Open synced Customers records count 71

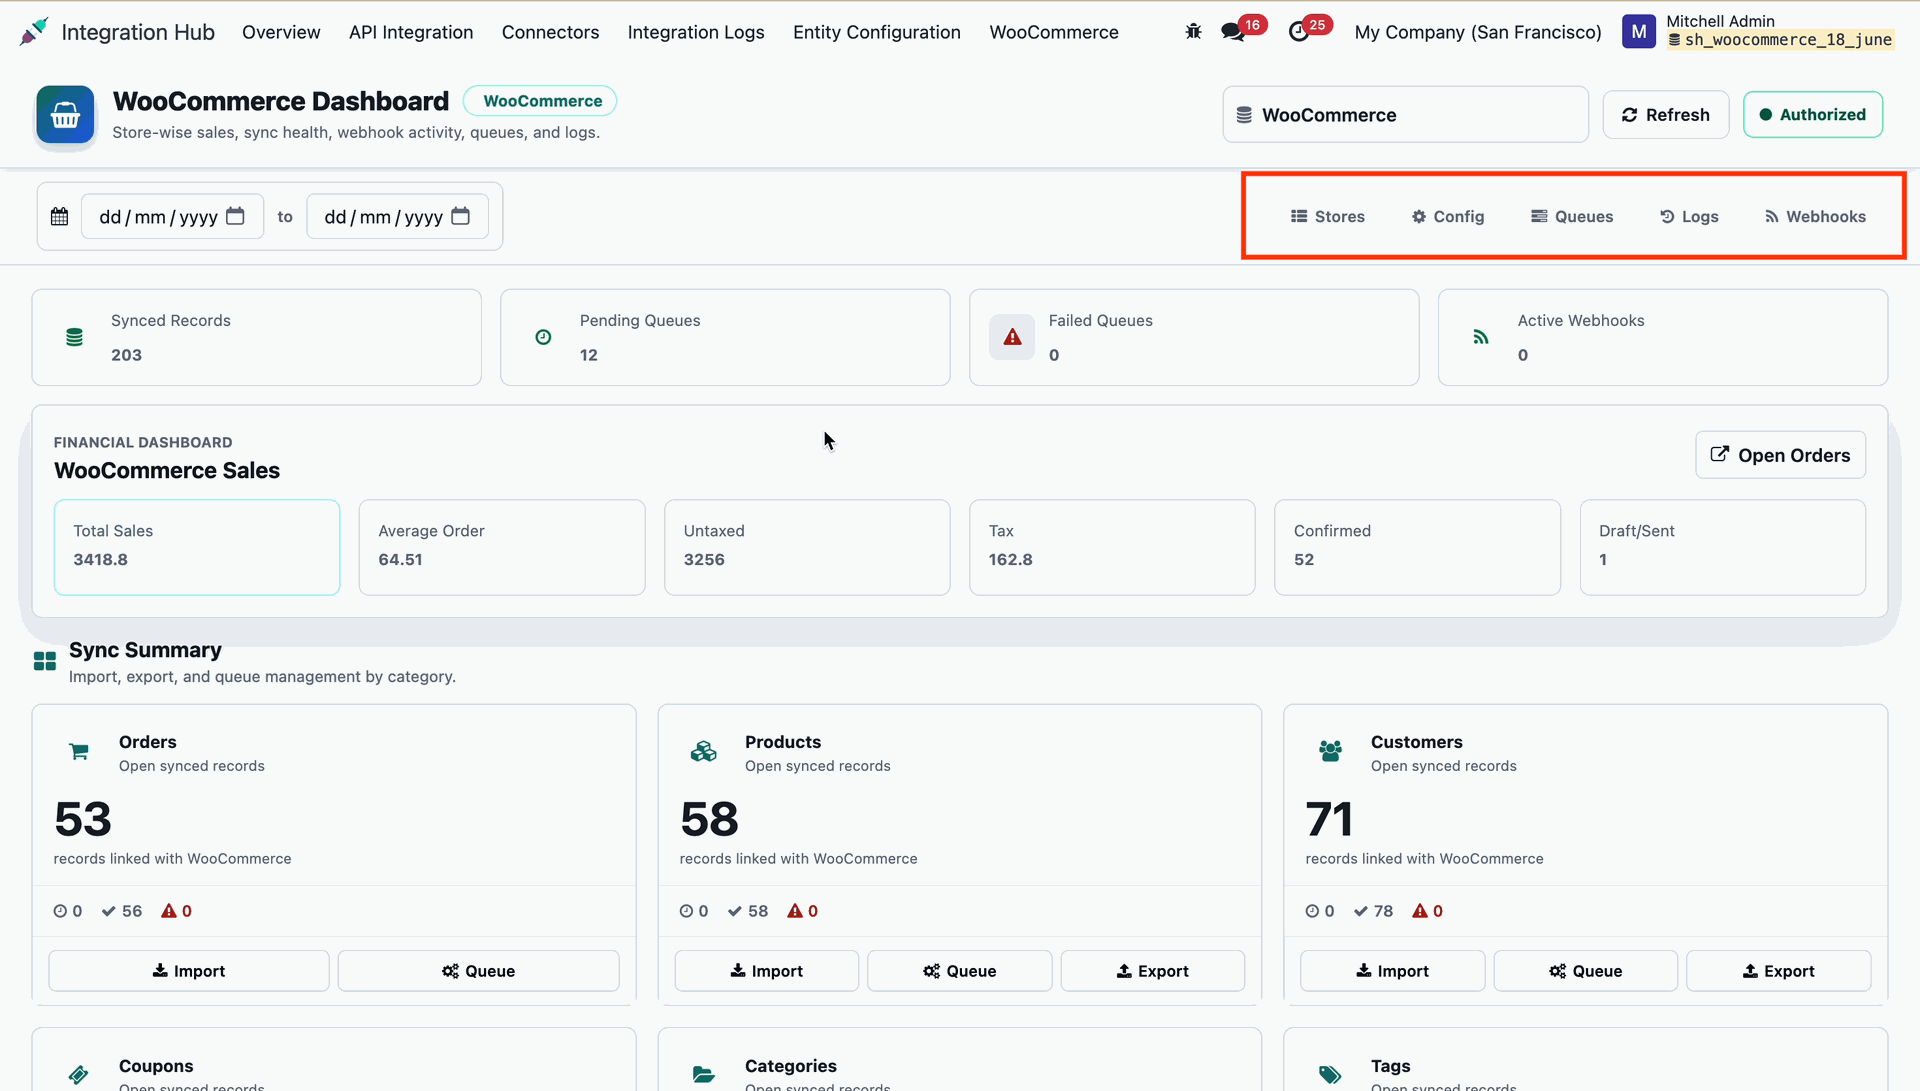point(1329,820)
